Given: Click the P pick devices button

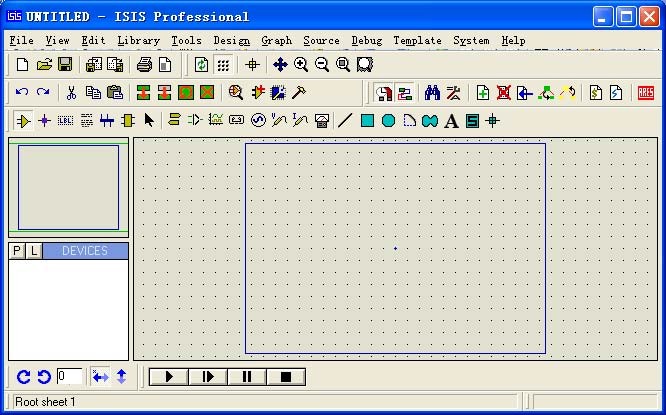Looking at the screenshot, I should [17, 251].
